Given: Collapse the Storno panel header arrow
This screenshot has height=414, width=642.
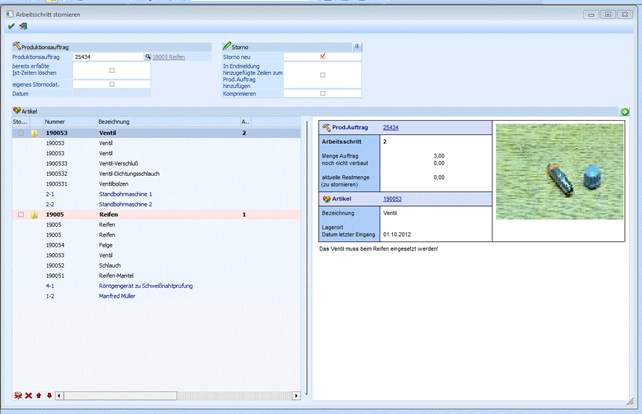Looking at the screenshot, I should point(357,46).
